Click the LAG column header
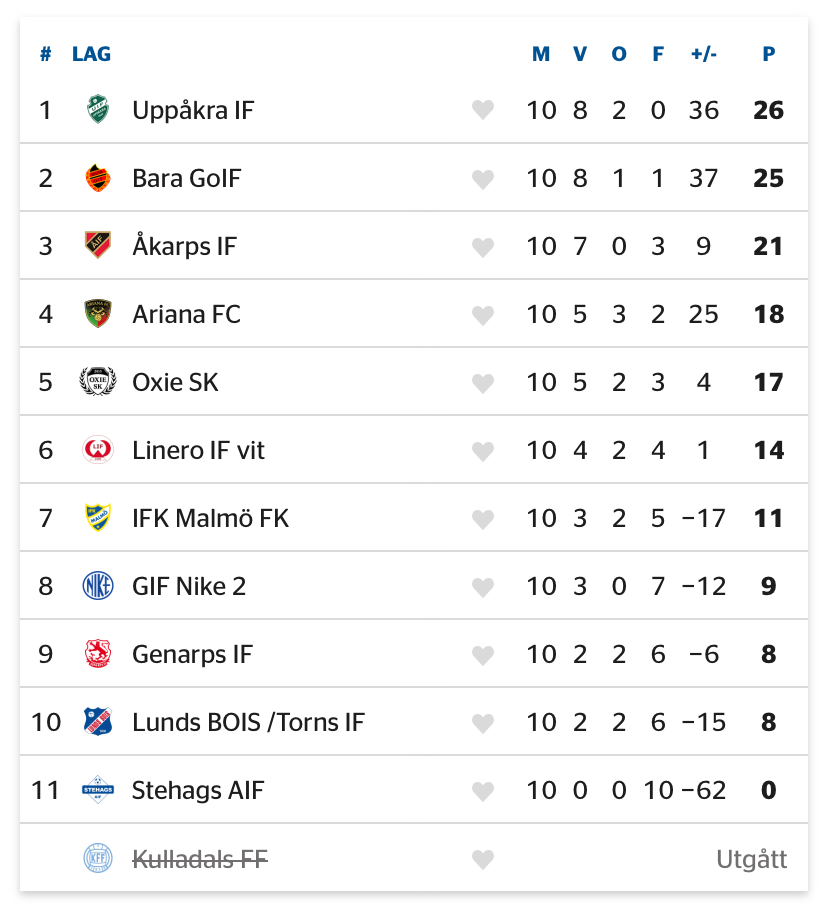The width and height of the screenshot is (828, 911). click(91, 54)
